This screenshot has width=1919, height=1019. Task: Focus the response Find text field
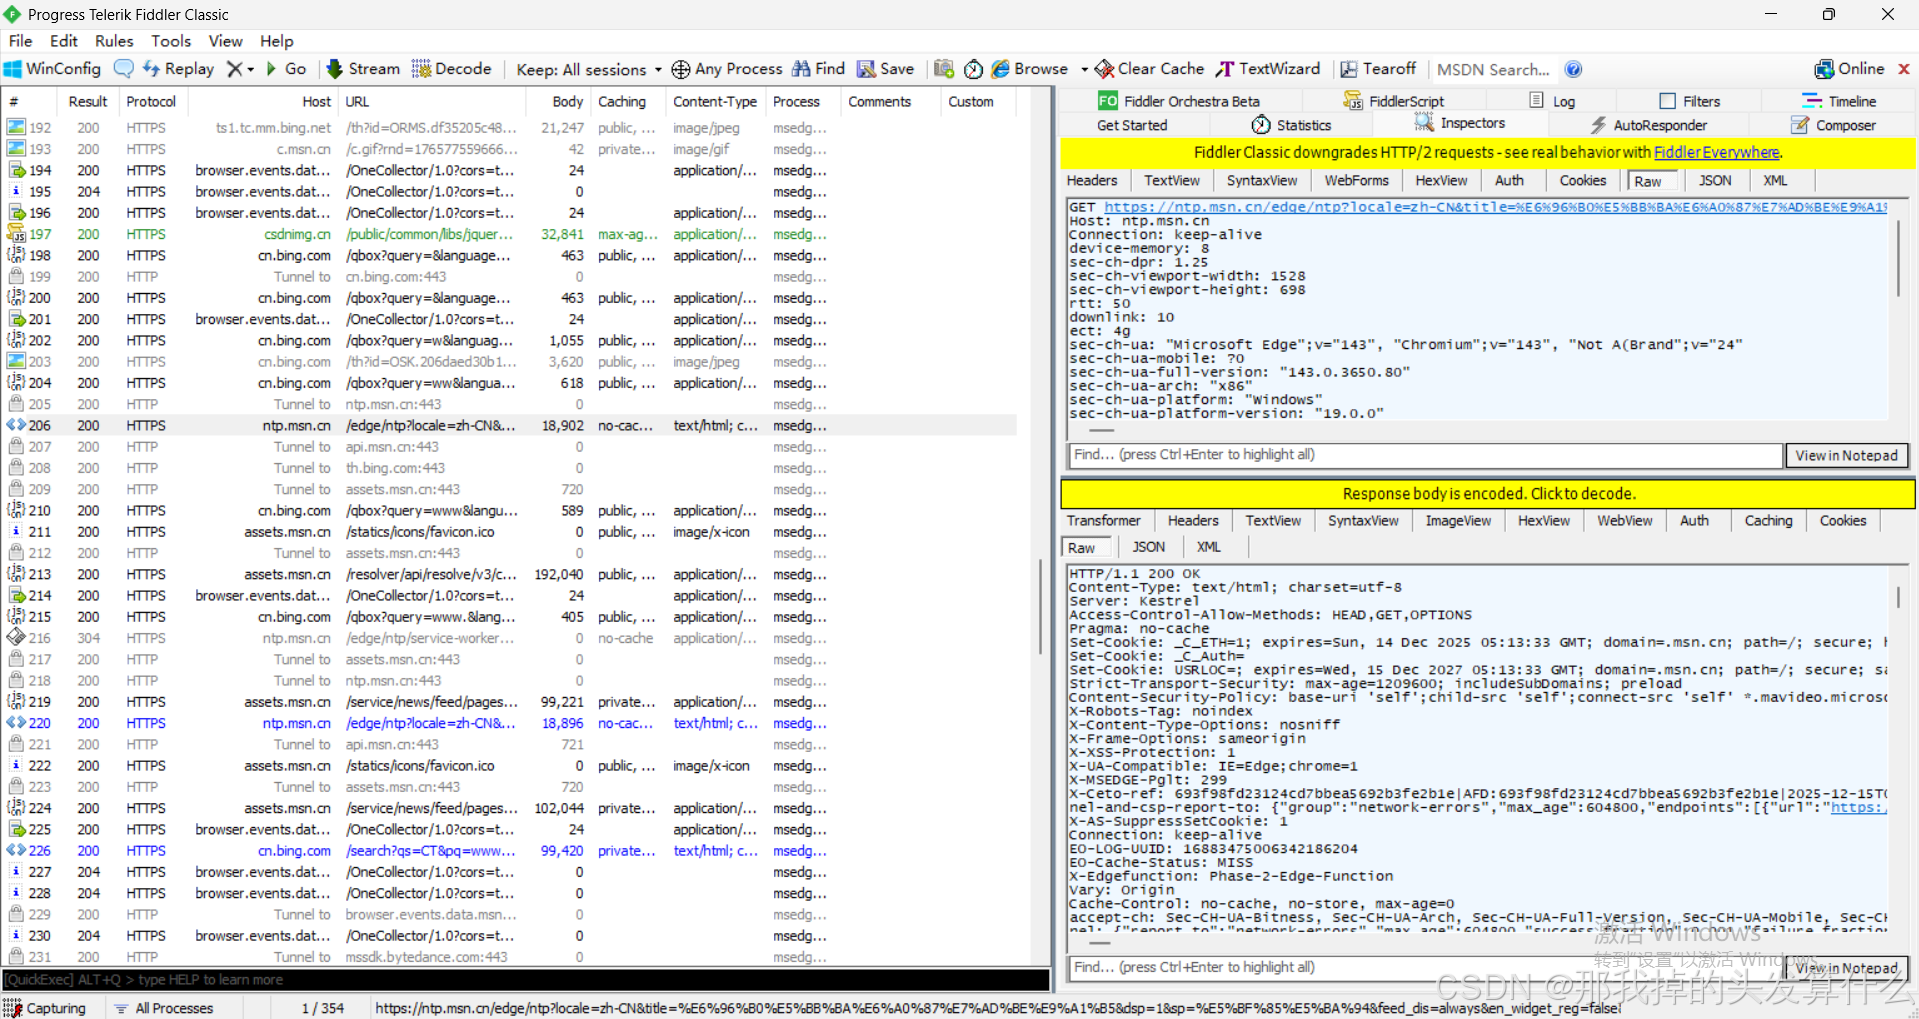point(1426,968)
